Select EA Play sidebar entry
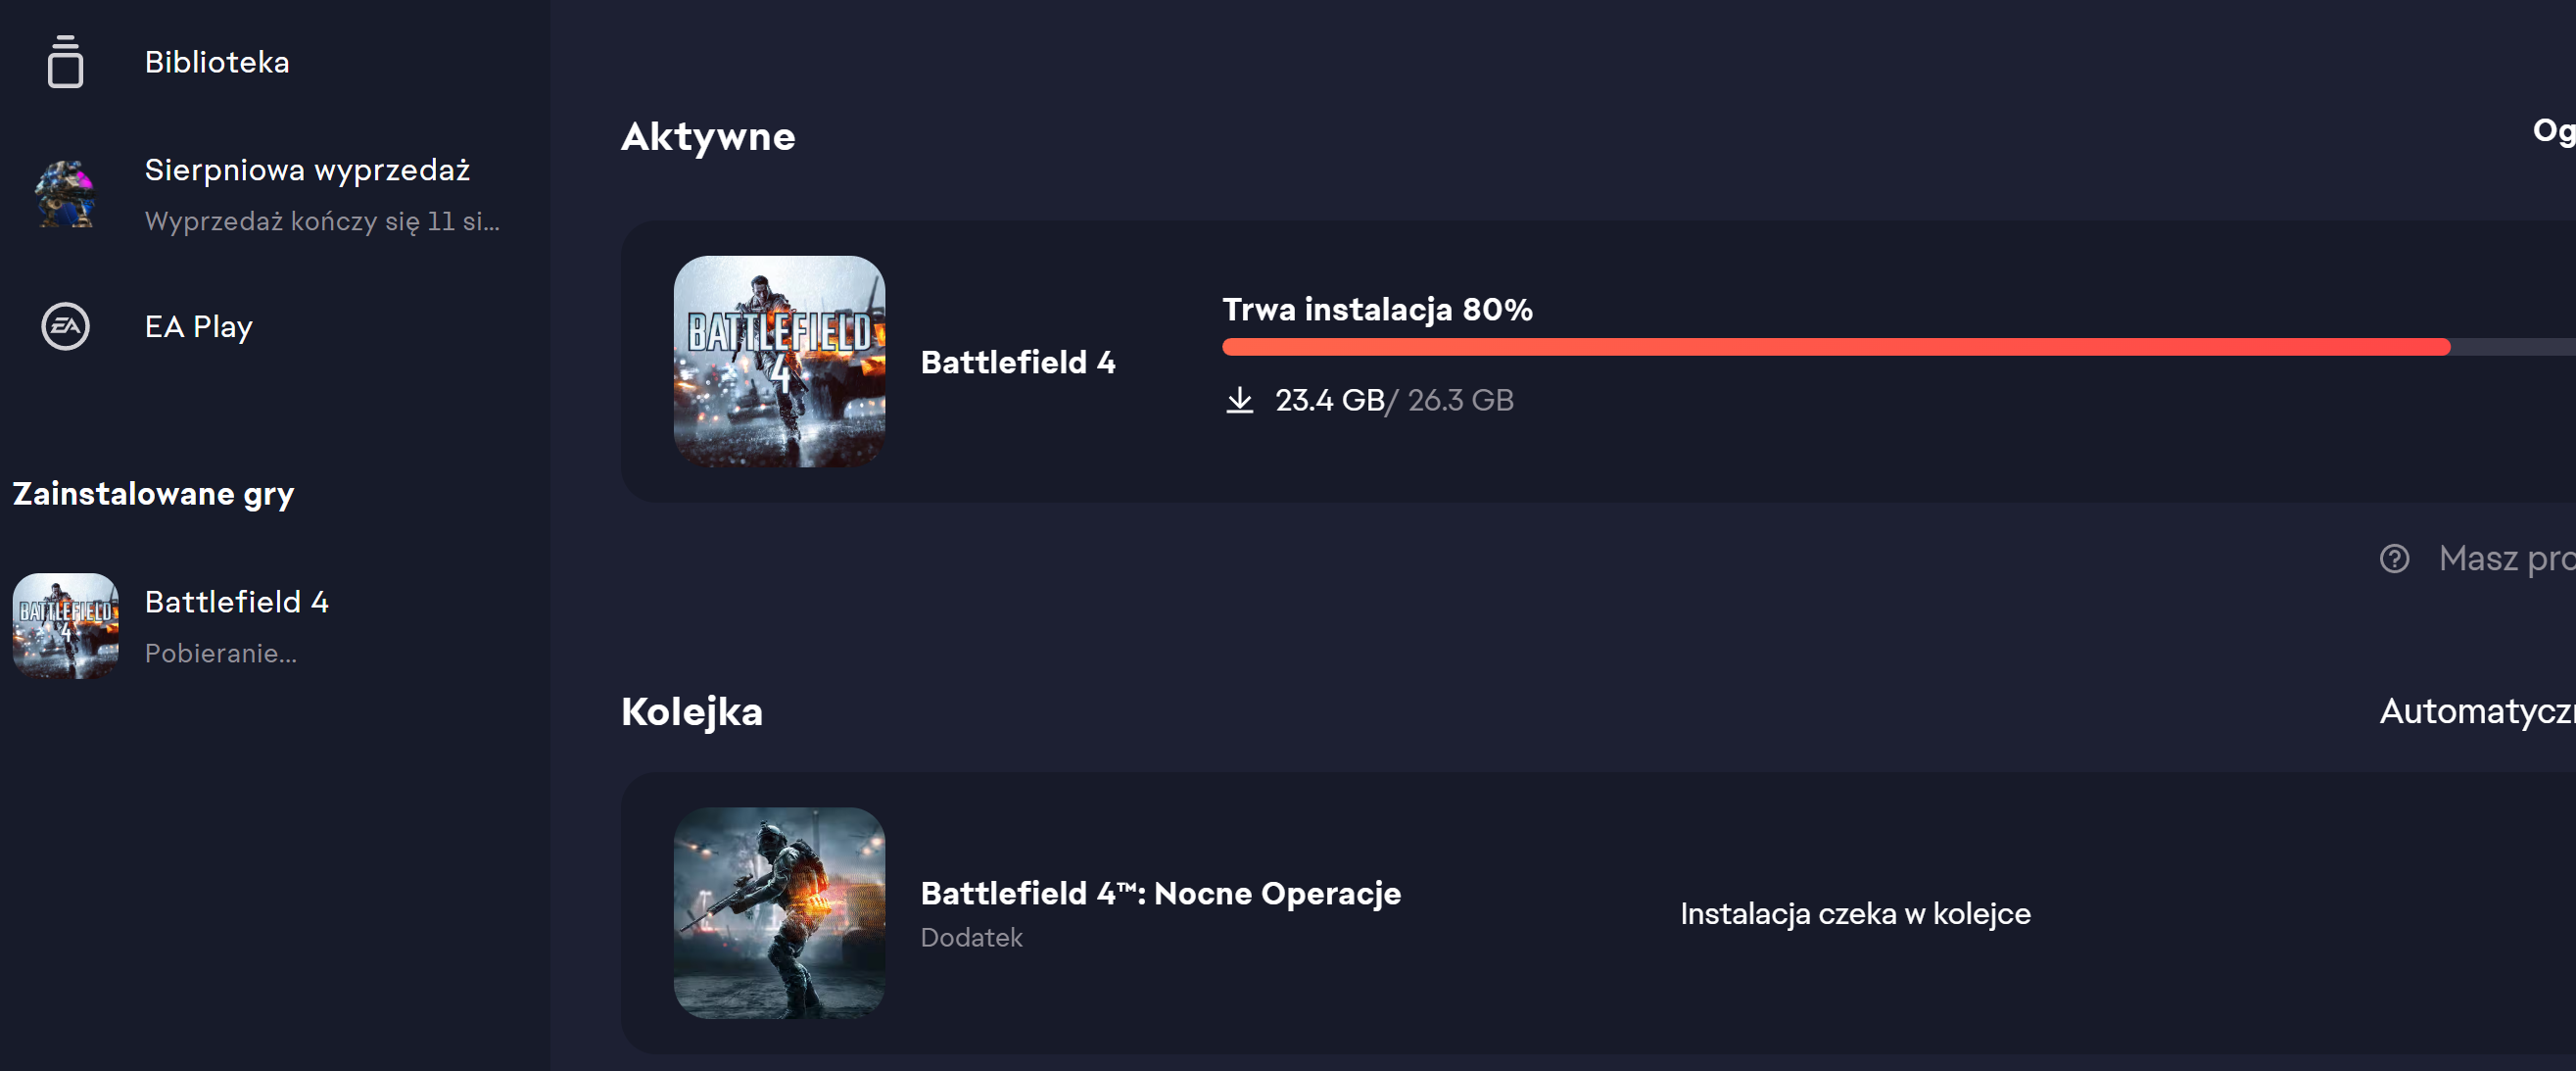 198,326
